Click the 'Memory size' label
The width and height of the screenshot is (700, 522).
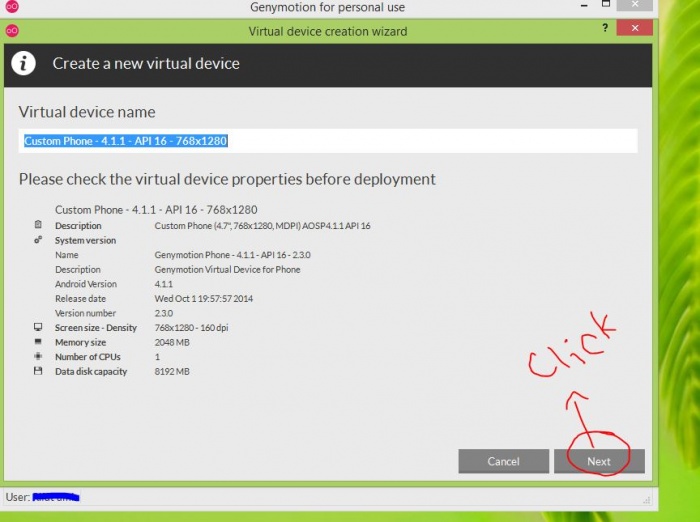point(80,342)
